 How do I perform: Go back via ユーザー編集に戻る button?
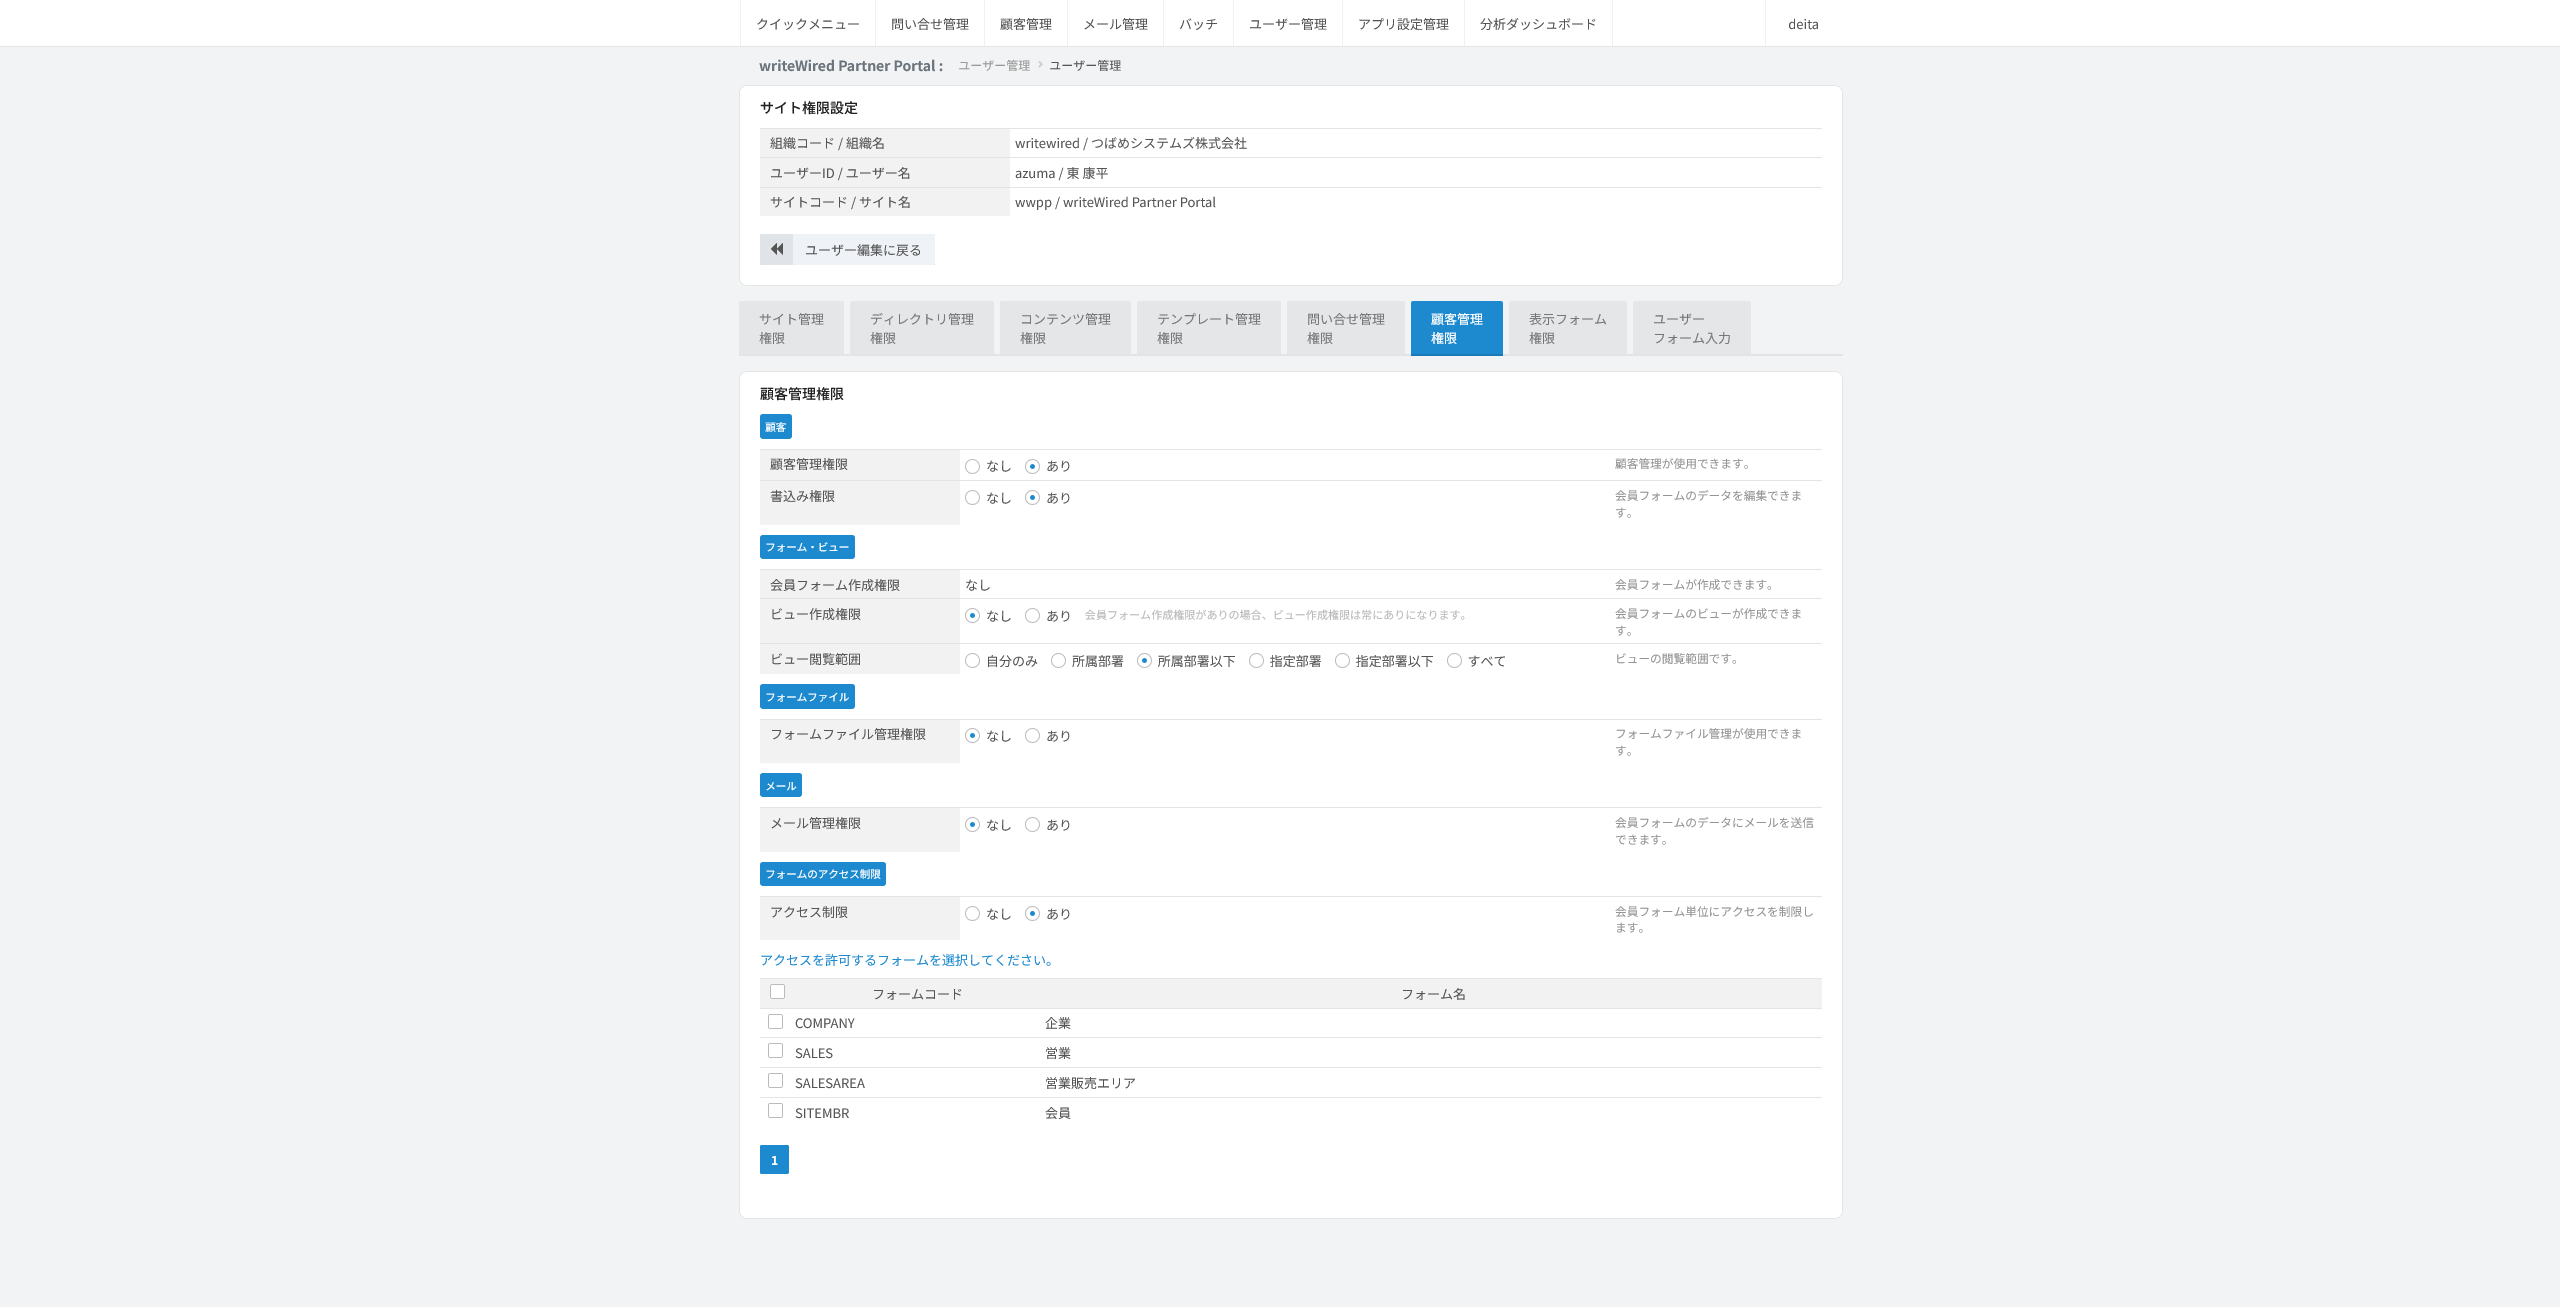847,250
